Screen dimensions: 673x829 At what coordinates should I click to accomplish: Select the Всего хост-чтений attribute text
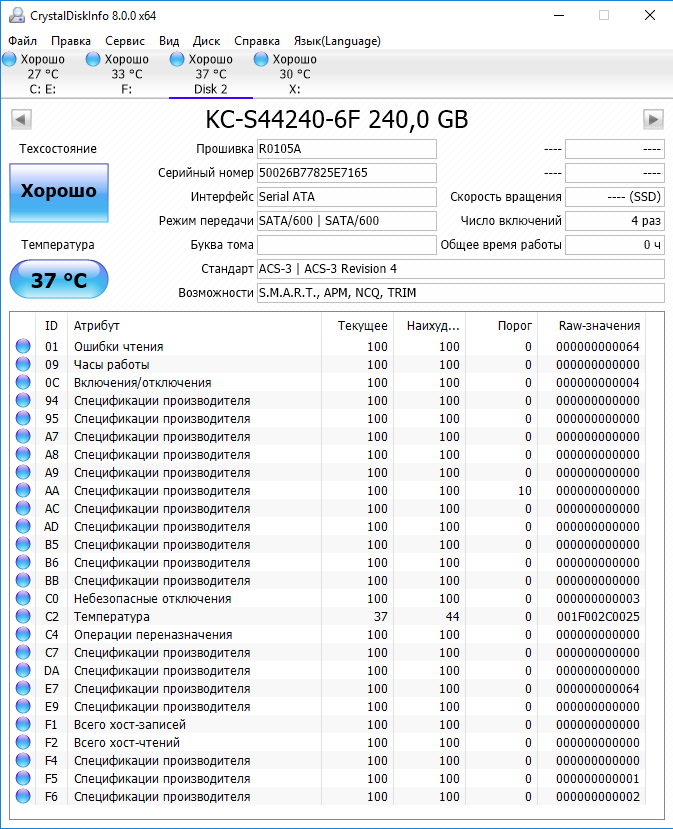[x=127, y=743]
